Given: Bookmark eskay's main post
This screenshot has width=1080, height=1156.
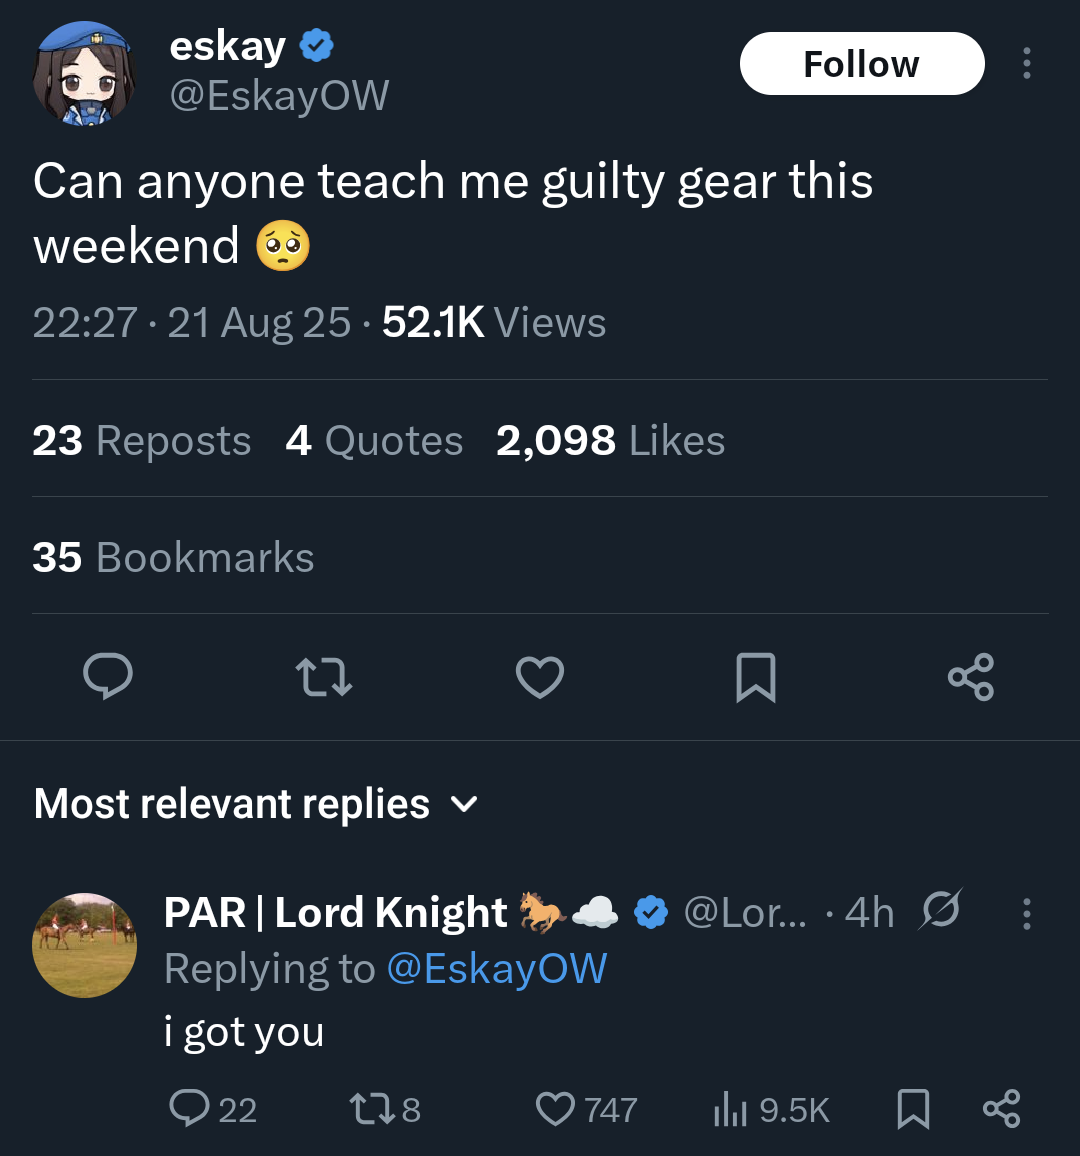Looking at the screenshot, I should (x=756, y=677).
